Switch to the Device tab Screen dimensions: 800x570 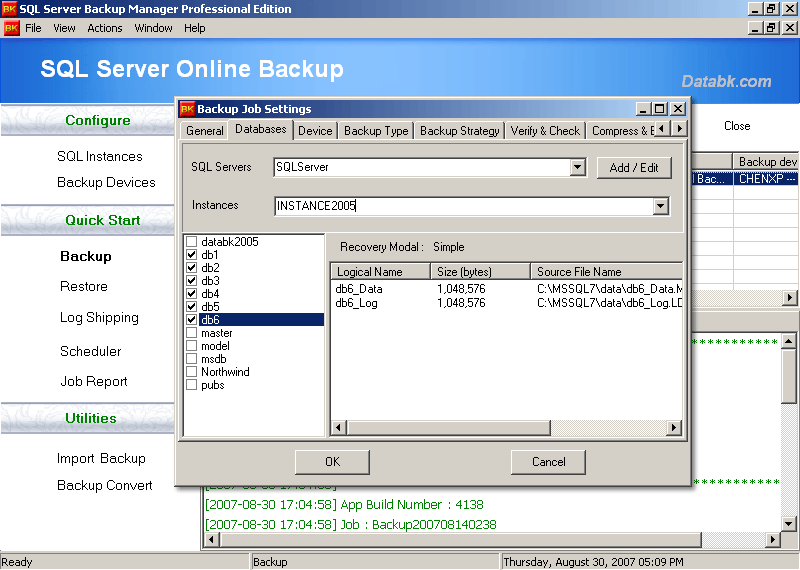315,131
